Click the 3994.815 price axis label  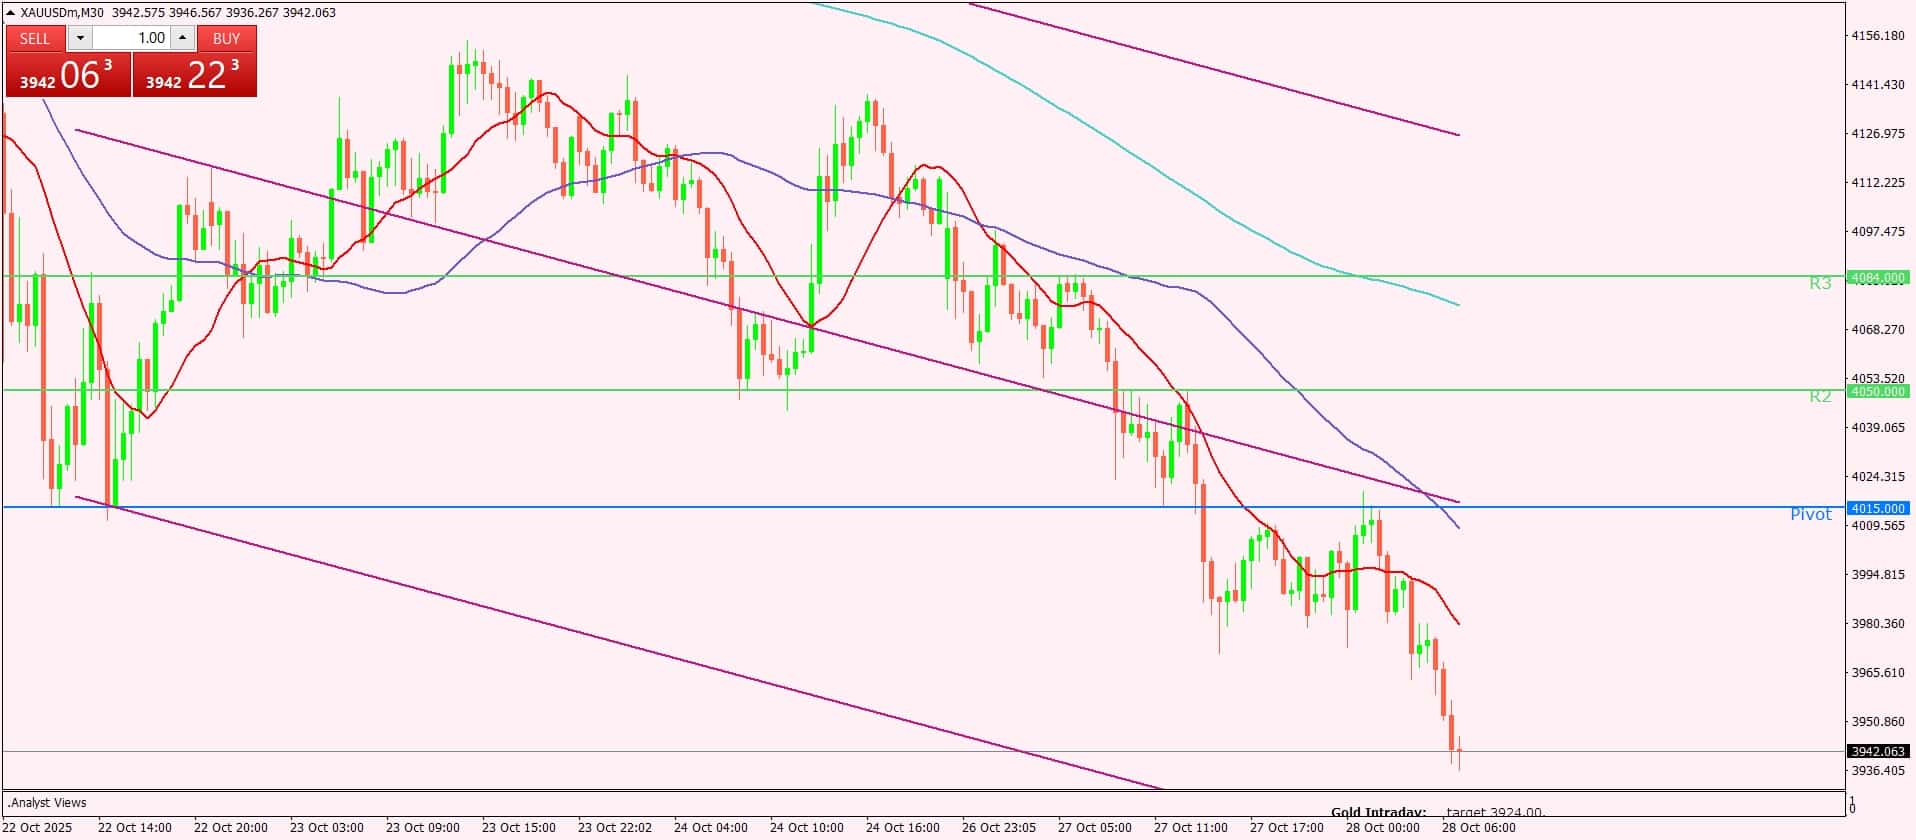coord(1878,575)
